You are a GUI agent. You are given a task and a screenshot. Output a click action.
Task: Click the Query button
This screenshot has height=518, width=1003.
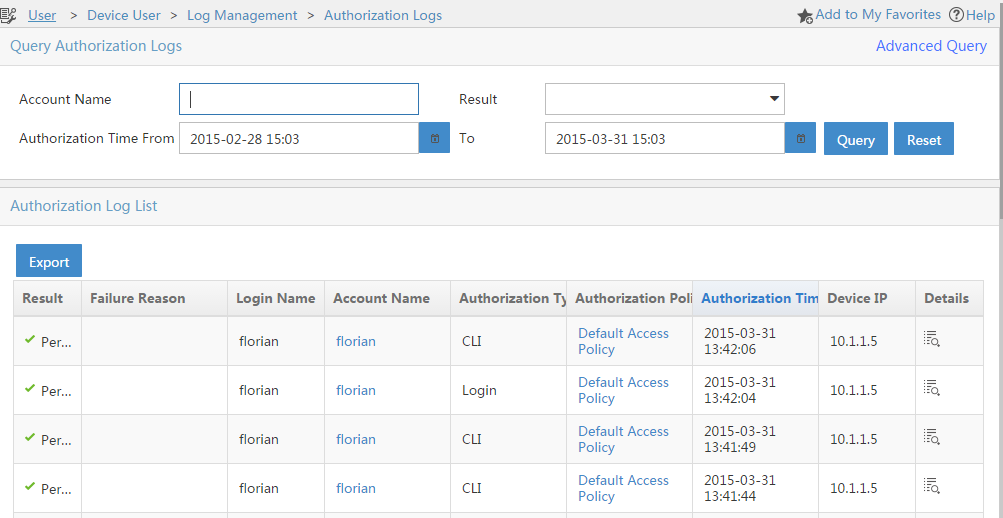[x=855, y=140]
